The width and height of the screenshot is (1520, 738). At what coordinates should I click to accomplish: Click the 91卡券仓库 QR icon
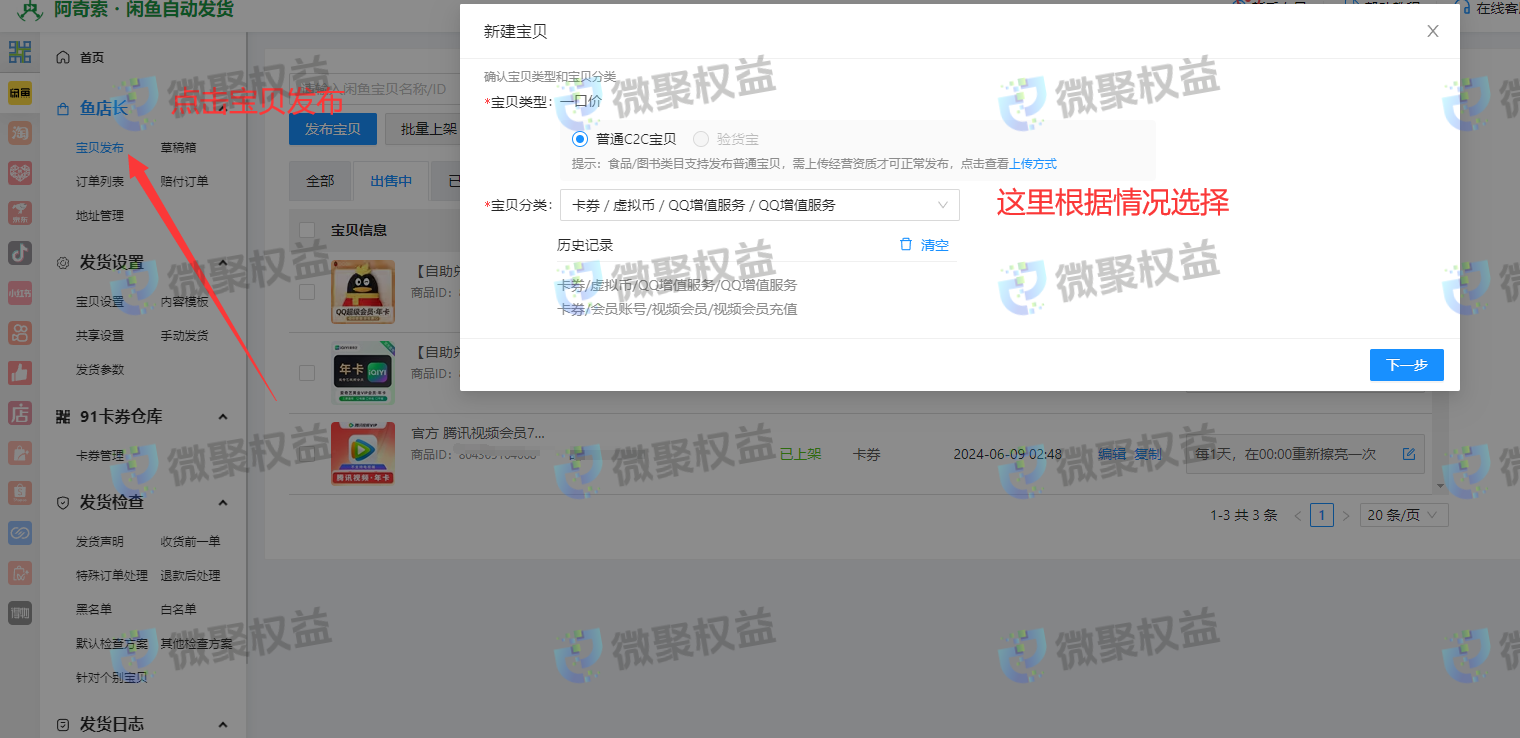tap(63, 417)
